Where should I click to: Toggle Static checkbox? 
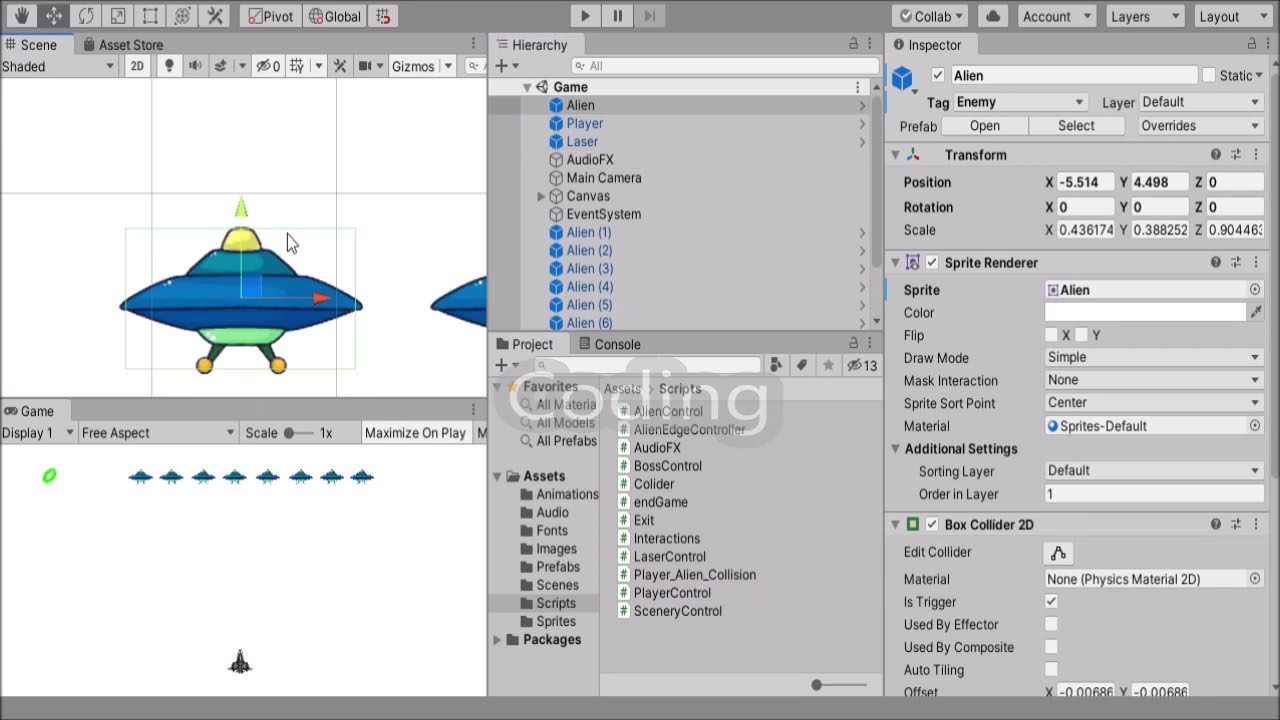[x=1209, y=75]
